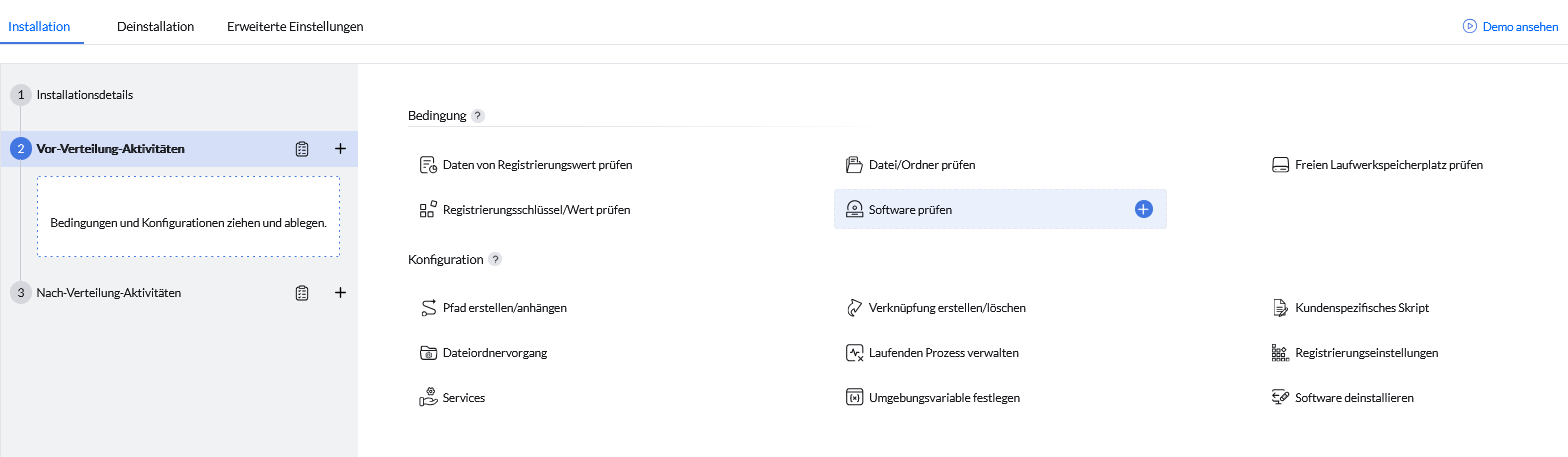
Task: Open the help icon next to Bedingung
Action: [478, 116]
